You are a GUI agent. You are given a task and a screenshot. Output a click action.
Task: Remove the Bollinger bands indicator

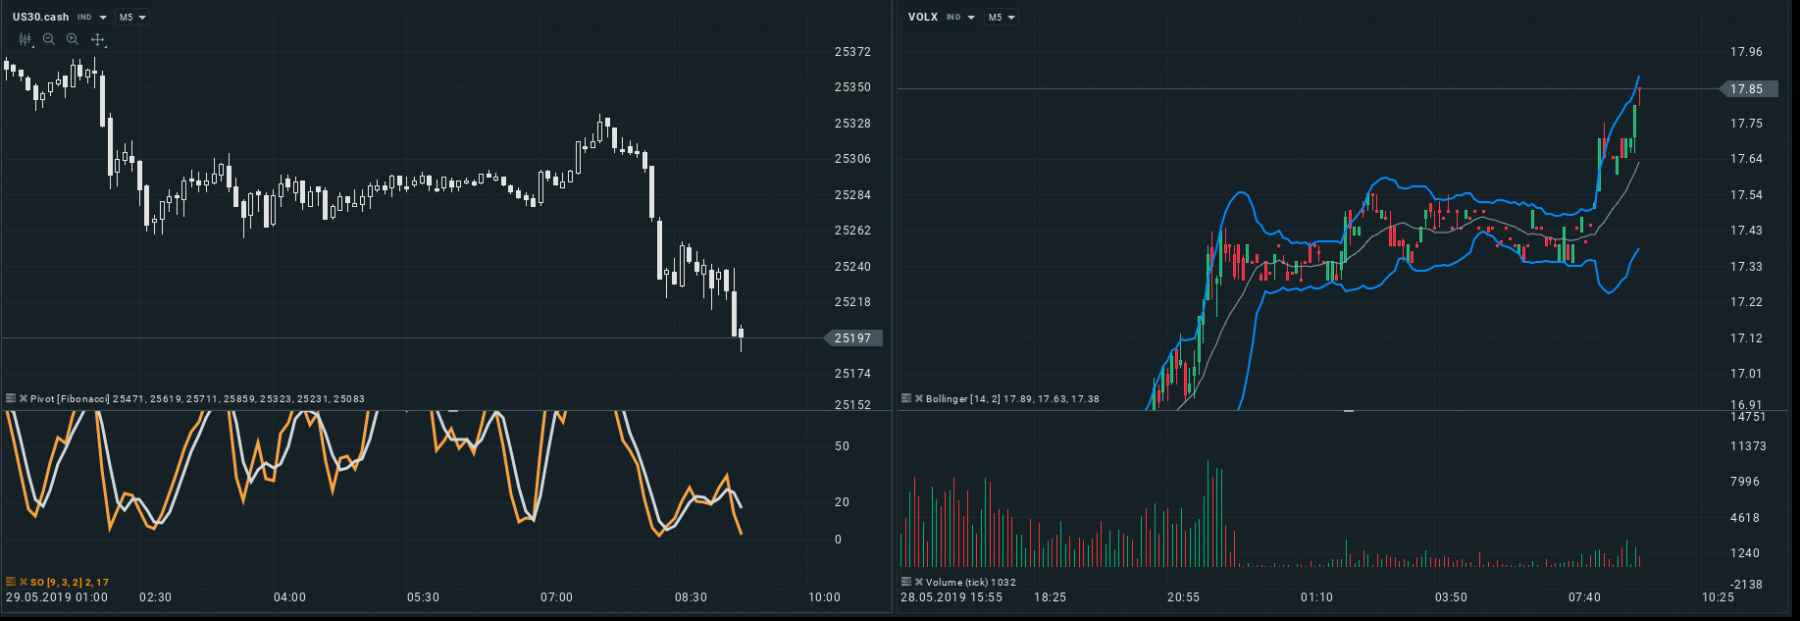pyautogui.click(x=919, y=398)
